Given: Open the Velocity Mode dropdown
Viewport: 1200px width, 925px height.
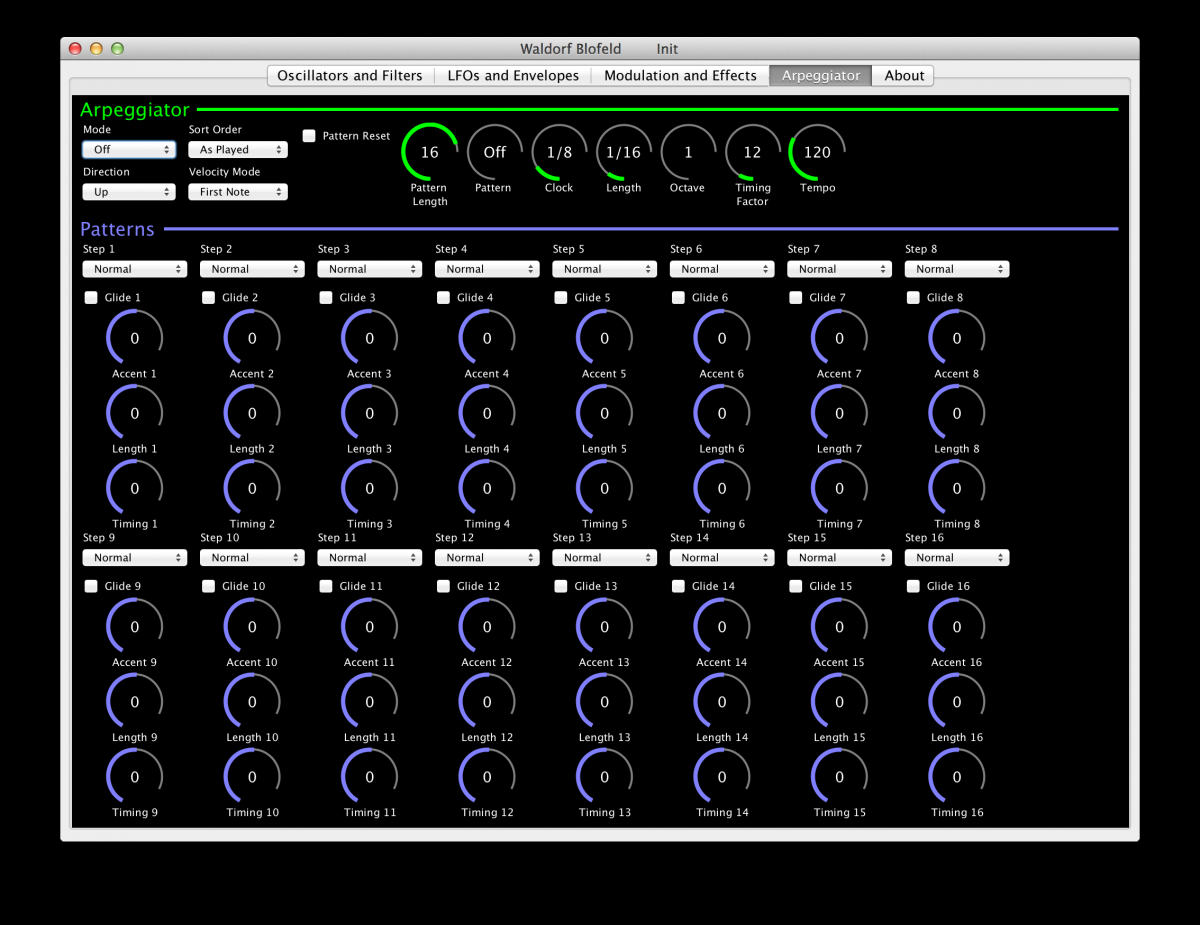Looking at the screenshot, I should click(238, 192).
